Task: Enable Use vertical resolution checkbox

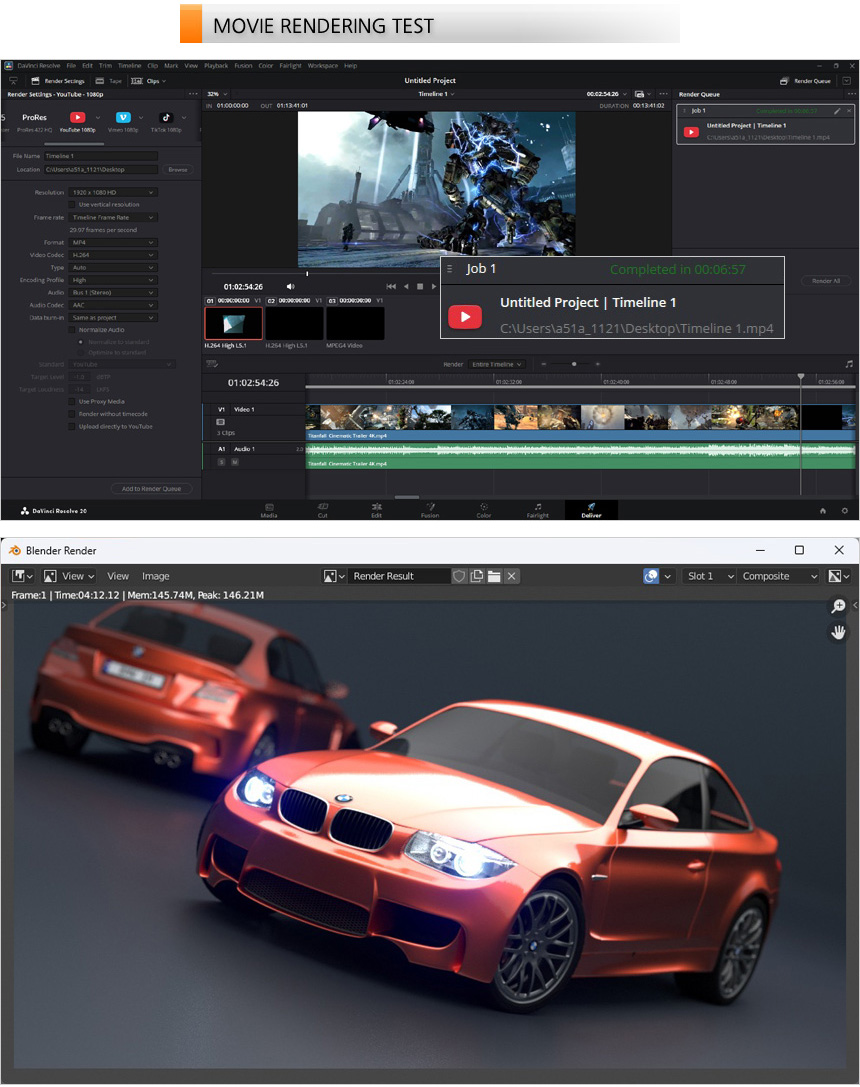Action: 72,204
